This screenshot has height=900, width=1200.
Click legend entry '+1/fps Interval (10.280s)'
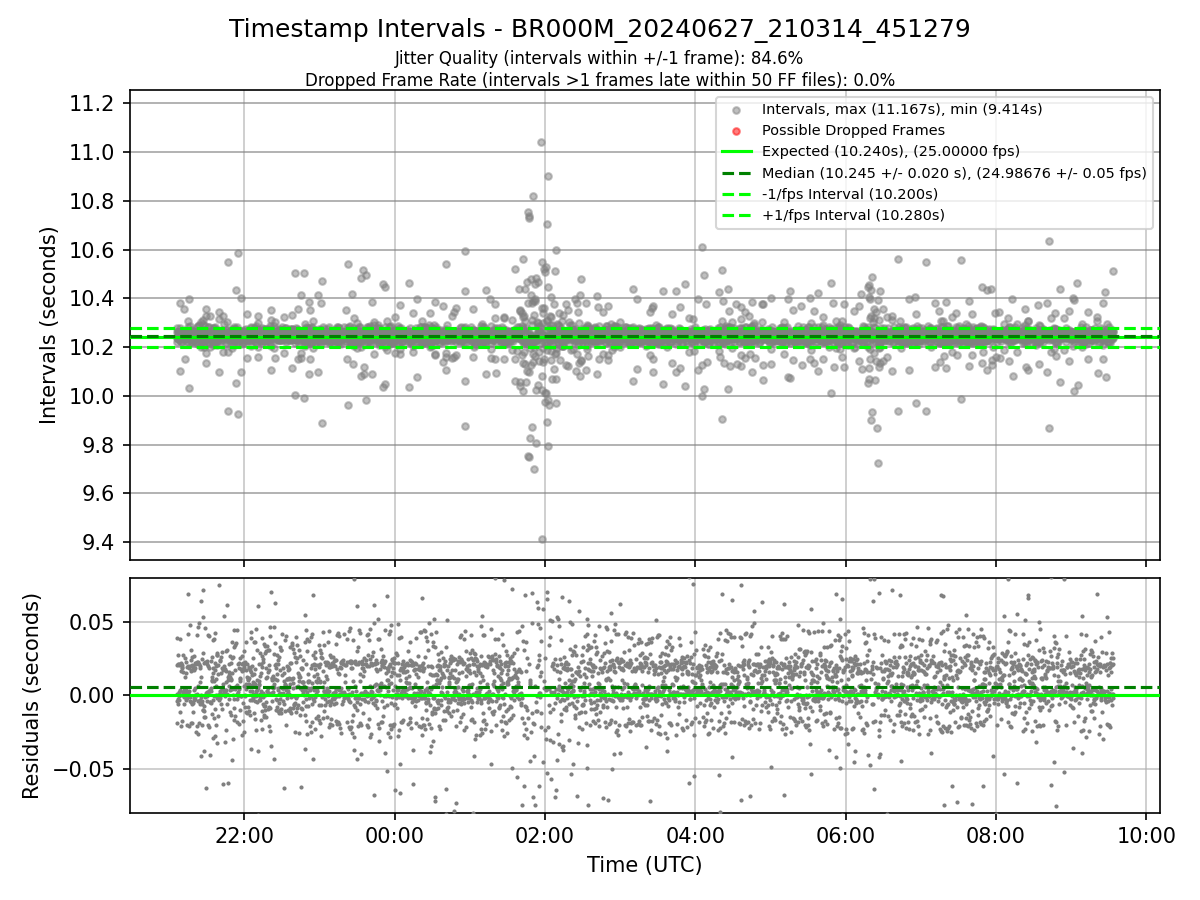[853, 215]
